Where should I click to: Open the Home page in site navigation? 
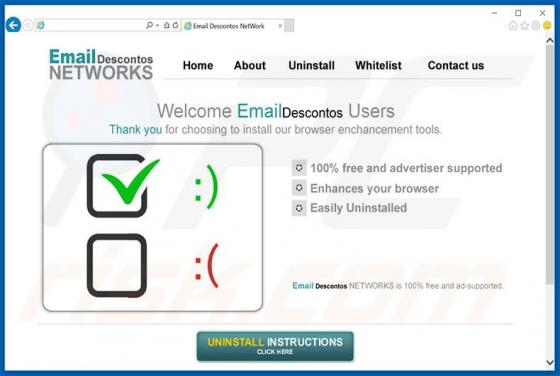198,65
